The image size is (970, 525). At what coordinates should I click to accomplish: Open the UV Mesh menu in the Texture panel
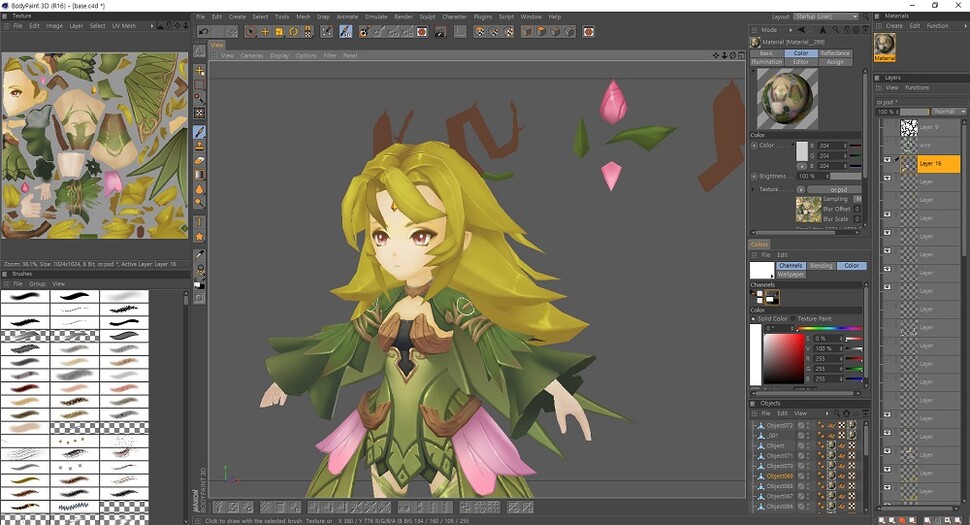click(x=124, y=26)
